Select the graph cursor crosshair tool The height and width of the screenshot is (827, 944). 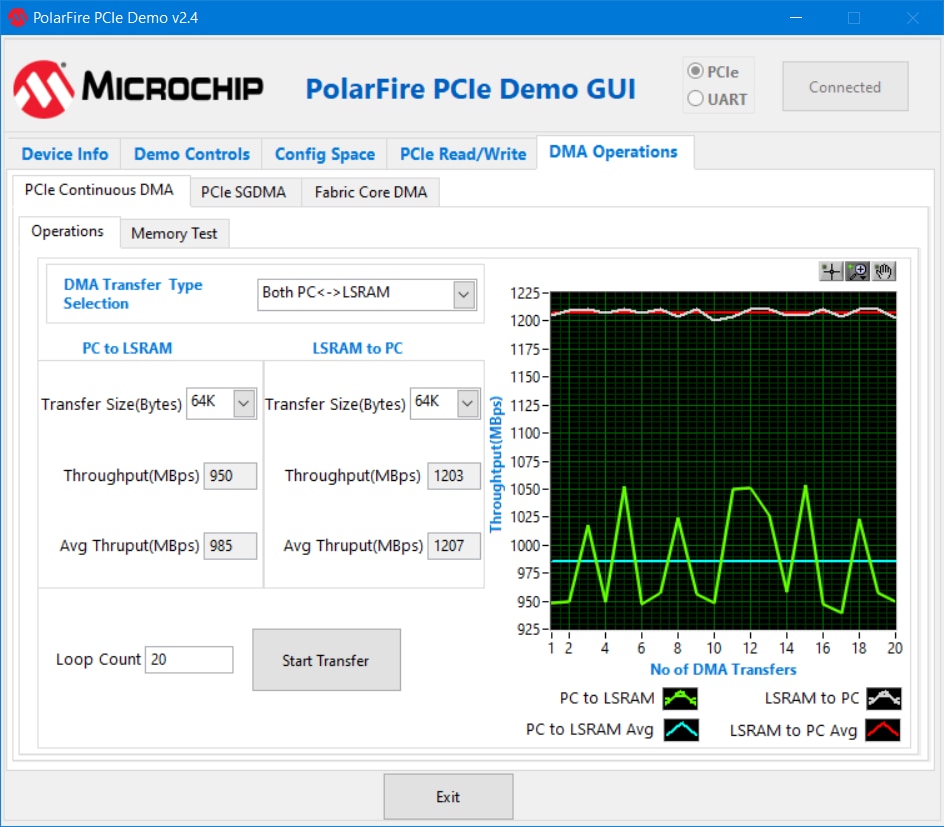(831, 271)
